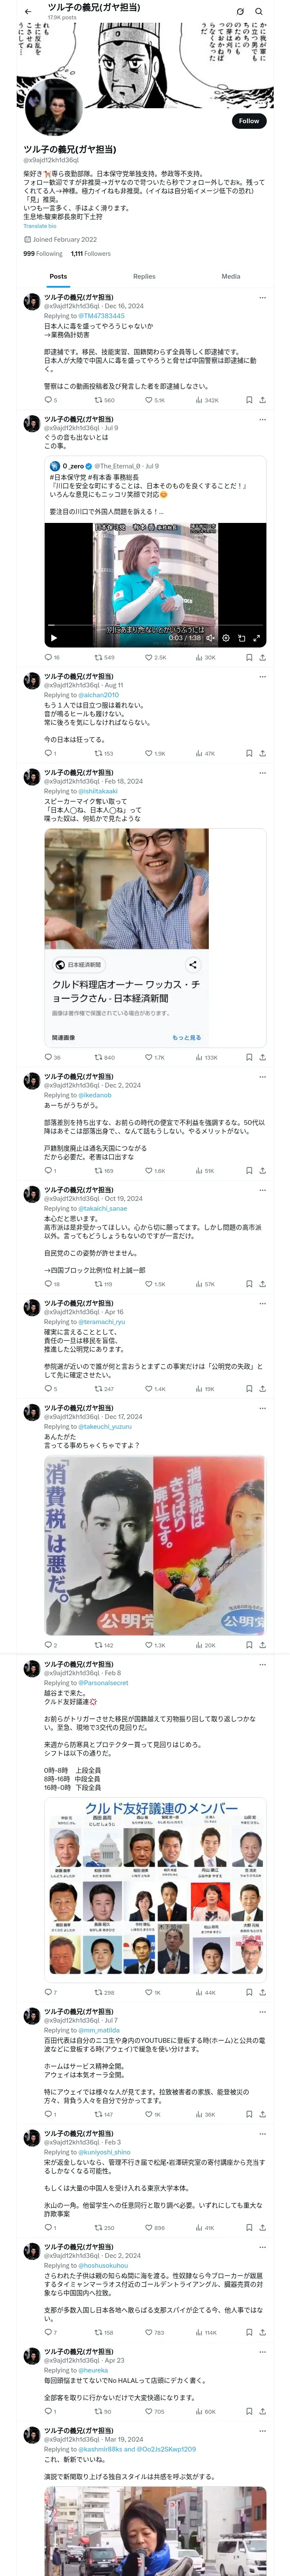Viewport: 290px width, 2576px height.
Task: Switch to the Replies tab
Action: point(144,276)
